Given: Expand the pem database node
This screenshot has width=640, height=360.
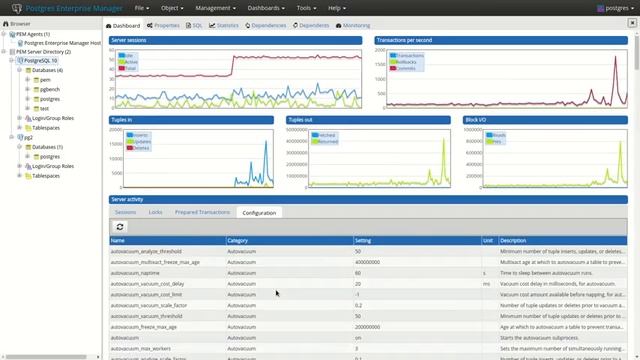Looking at the screenshot, I should pyautogui.click(x=27, y=80).
